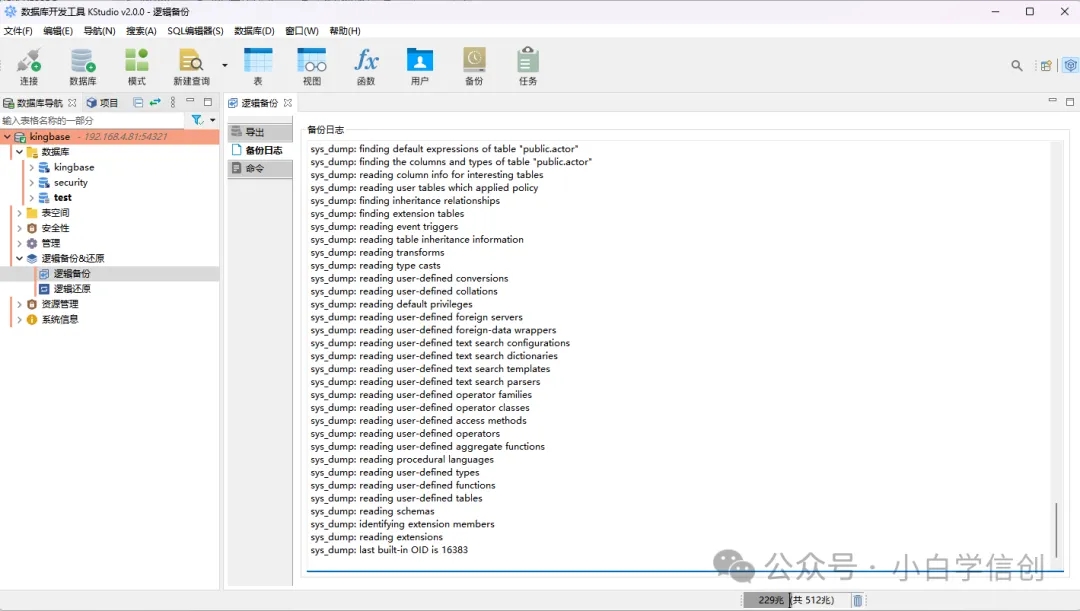This screenshot has width=1080, height=611.
Task: Toggle link with editor arrows icon
Action: click(155, 102)
